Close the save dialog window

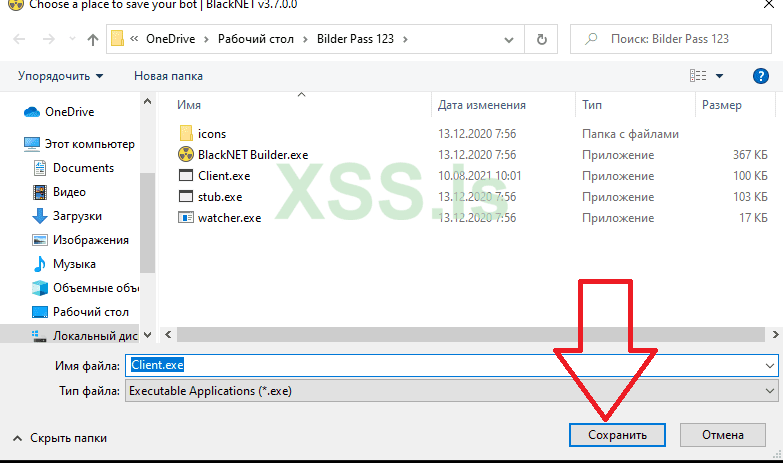tap(769, 4)
